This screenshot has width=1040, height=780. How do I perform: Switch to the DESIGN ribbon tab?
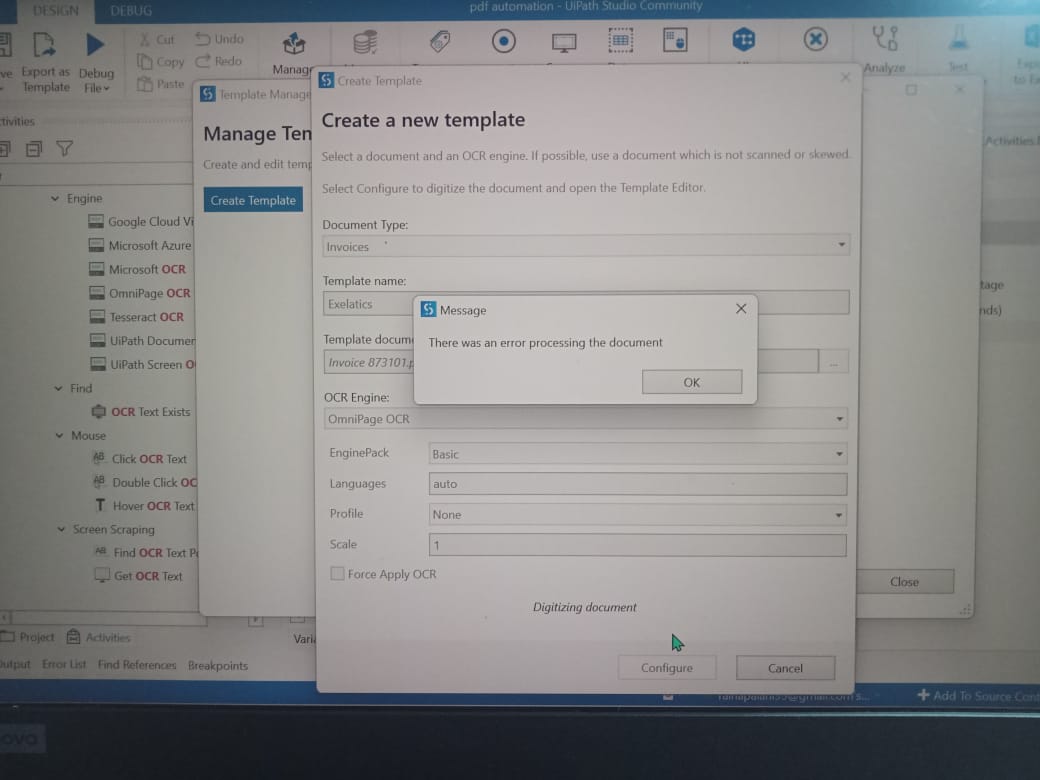pyautogui.click(x=56, y=11)
